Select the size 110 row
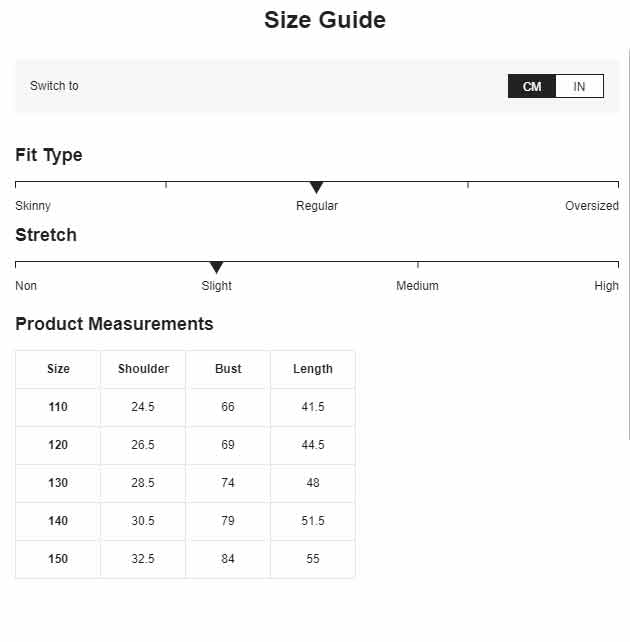 tap(185, 407)
